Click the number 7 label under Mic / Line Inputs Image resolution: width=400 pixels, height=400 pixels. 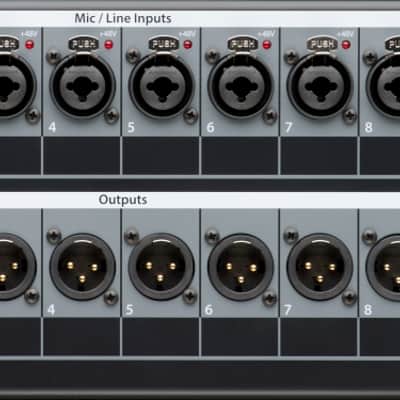click(x=289, y=127)
